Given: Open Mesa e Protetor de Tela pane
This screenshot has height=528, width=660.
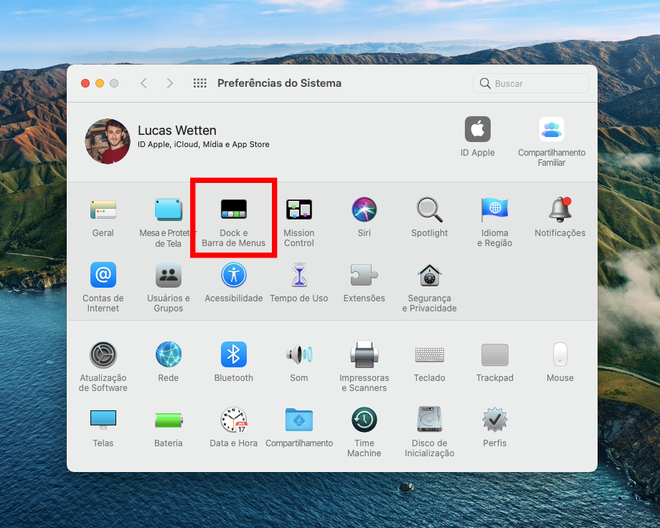Looking at the screenshot, I should 168,210.
